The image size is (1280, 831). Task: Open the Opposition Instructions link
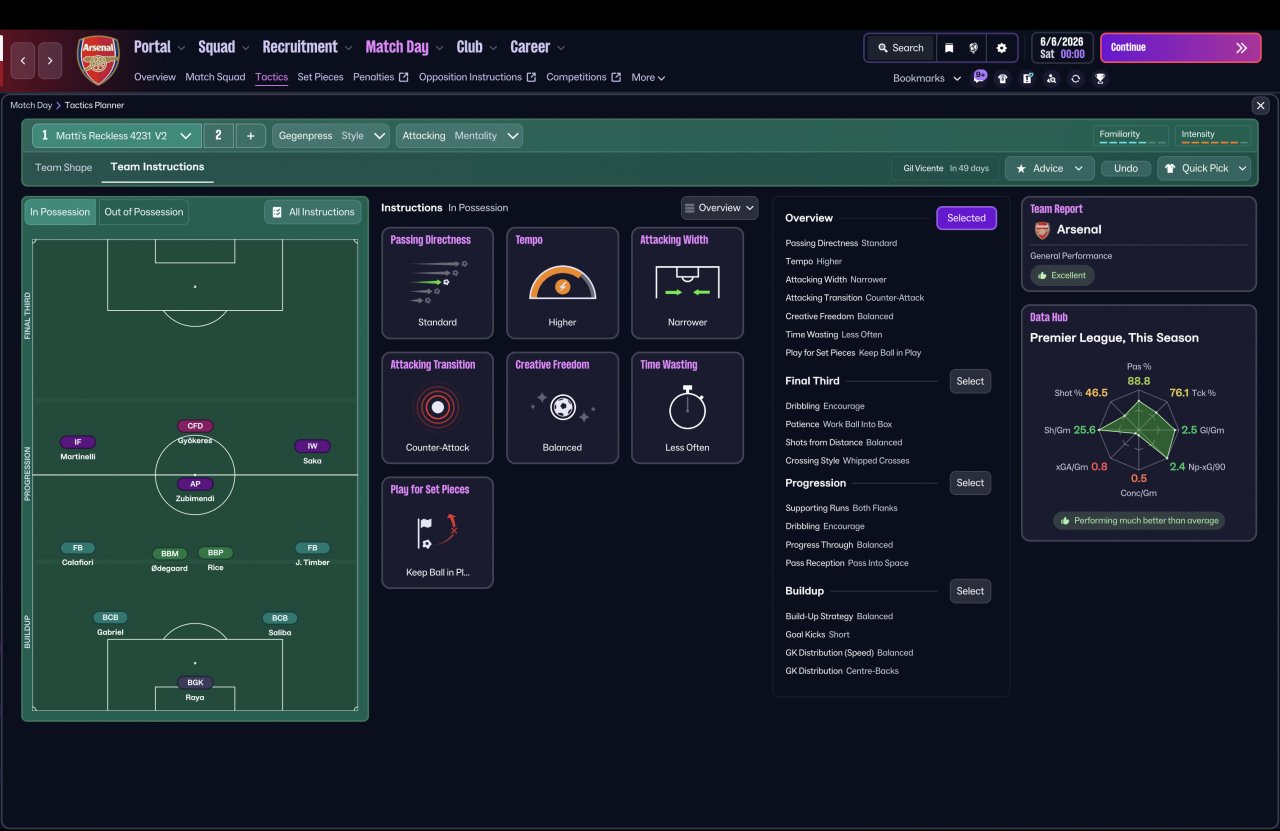(477, 77)
